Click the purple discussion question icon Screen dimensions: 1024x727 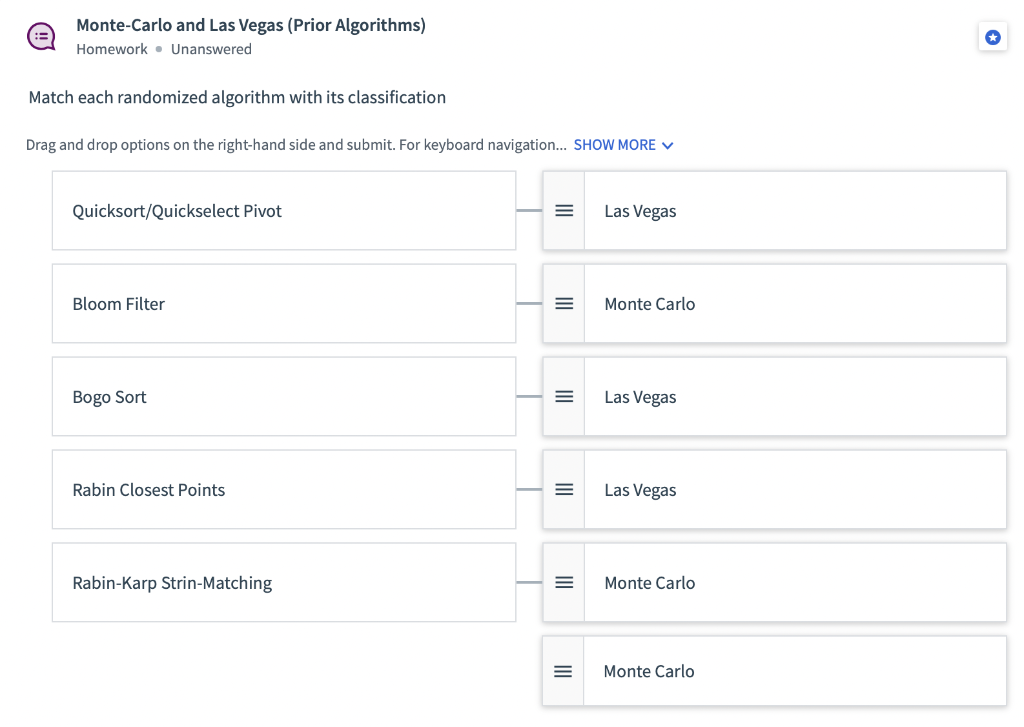(x=41, y=37)
